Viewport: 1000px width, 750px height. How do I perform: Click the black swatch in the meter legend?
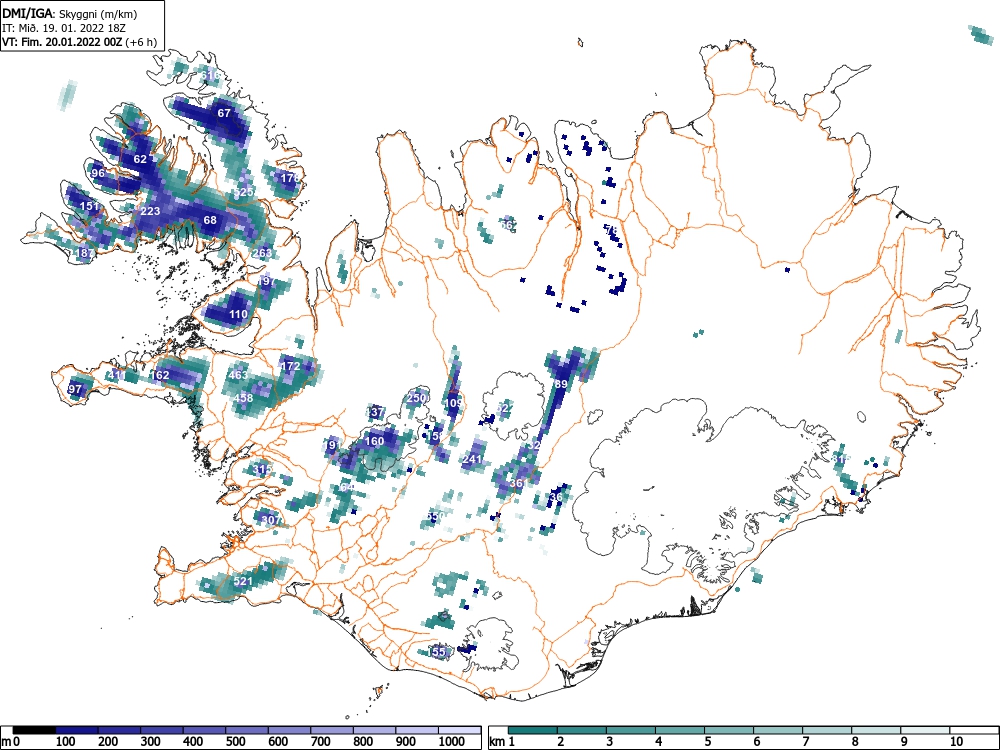(x=34, y=730)
